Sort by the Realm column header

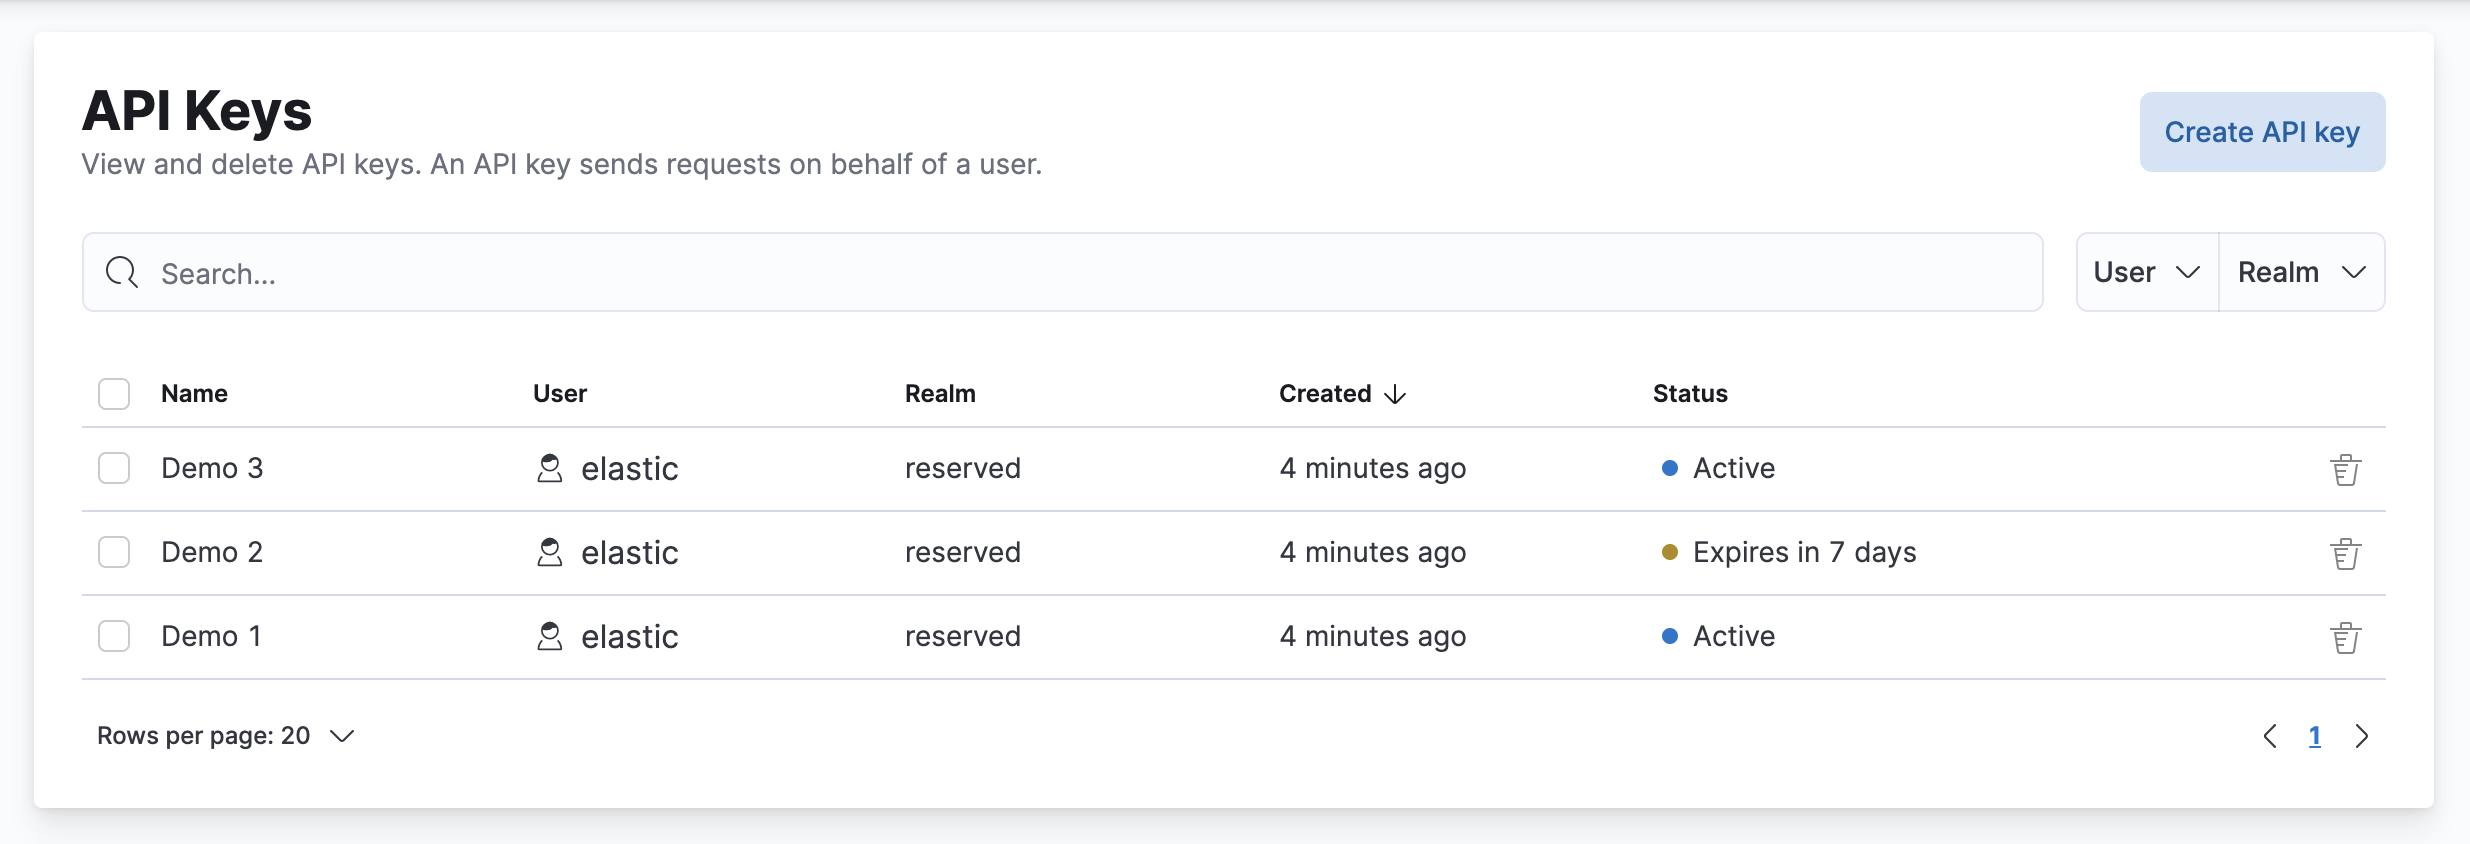click(940, 394)
